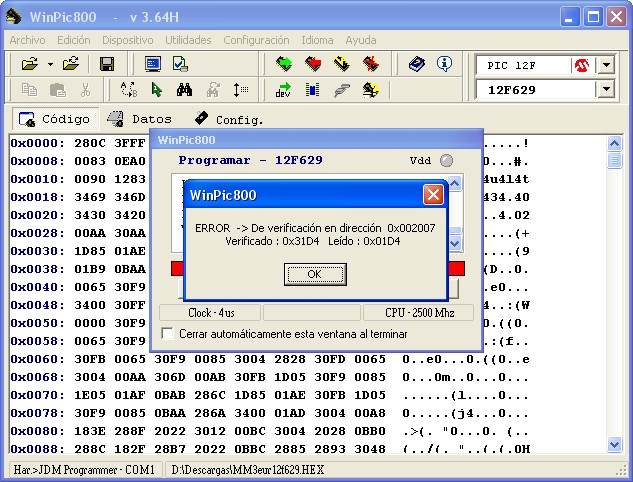This screenshot has height=482, width=633.
Task: Open the Ayuda menu
Action: click(x=361, y=40)
